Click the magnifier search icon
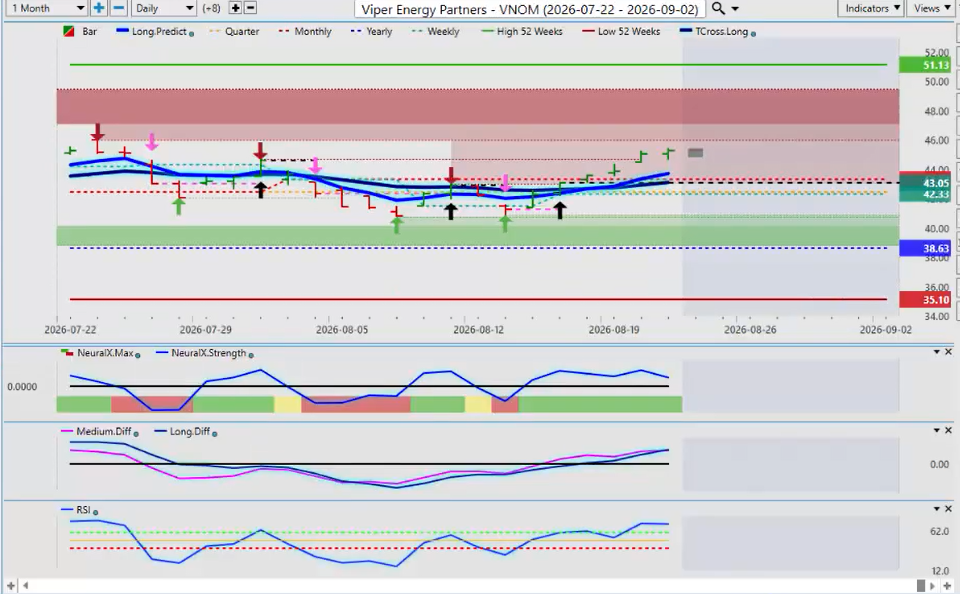 [x=718, y=8]
